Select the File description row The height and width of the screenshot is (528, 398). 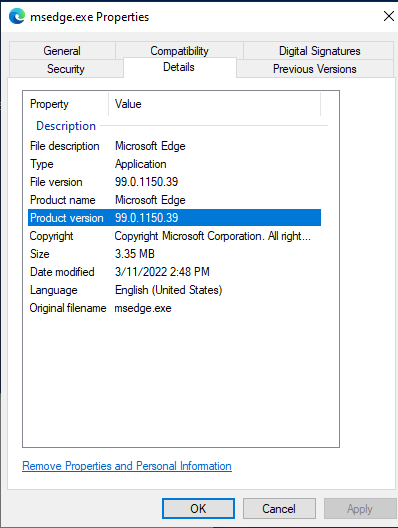(x=174, y=146)
